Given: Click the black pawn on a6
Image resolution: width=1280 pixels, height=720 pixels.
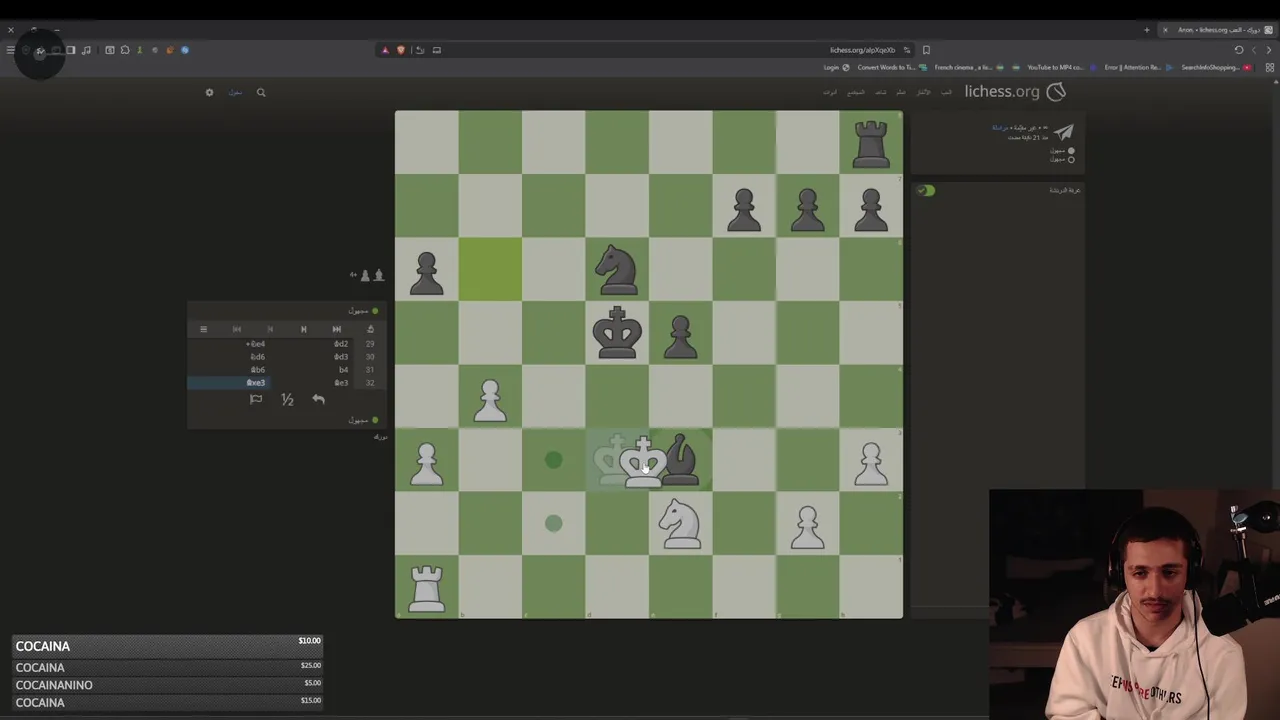Looking at the screenshot, I should click(427, 272).
